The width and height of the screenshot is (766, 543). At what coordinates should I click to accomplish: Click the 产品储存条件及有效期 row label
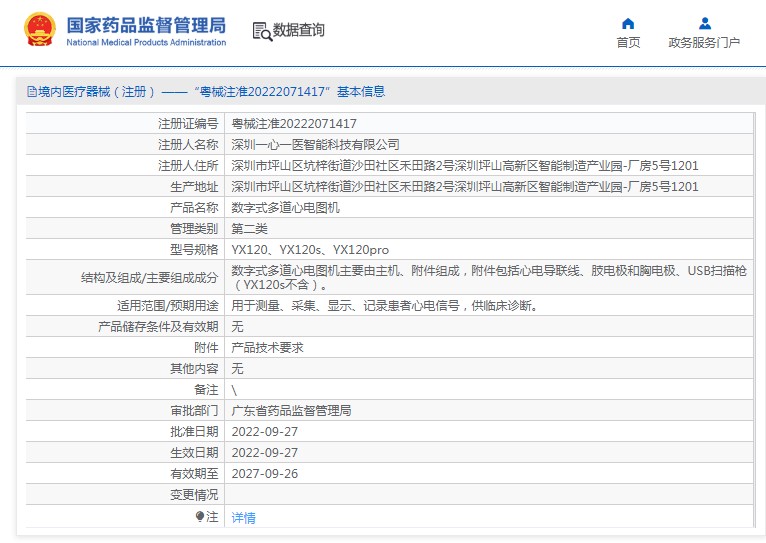coord(158,327)
